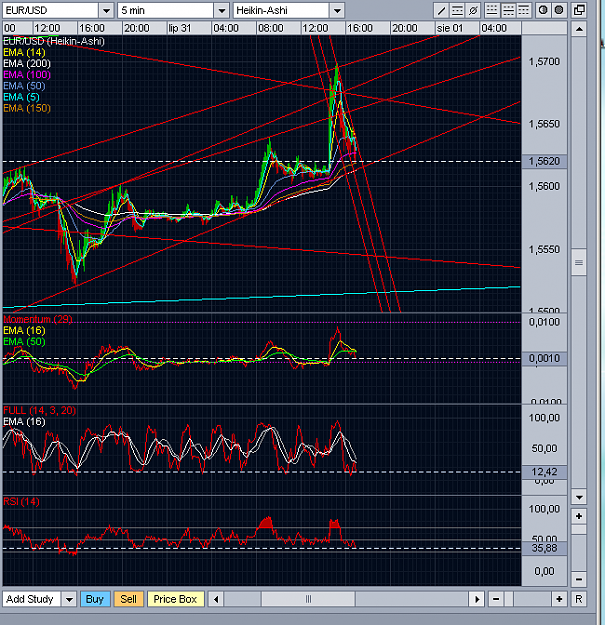Open the EUR/USD instrument dropdown
This screenshot has height=625, width=605.
[106, 10]
